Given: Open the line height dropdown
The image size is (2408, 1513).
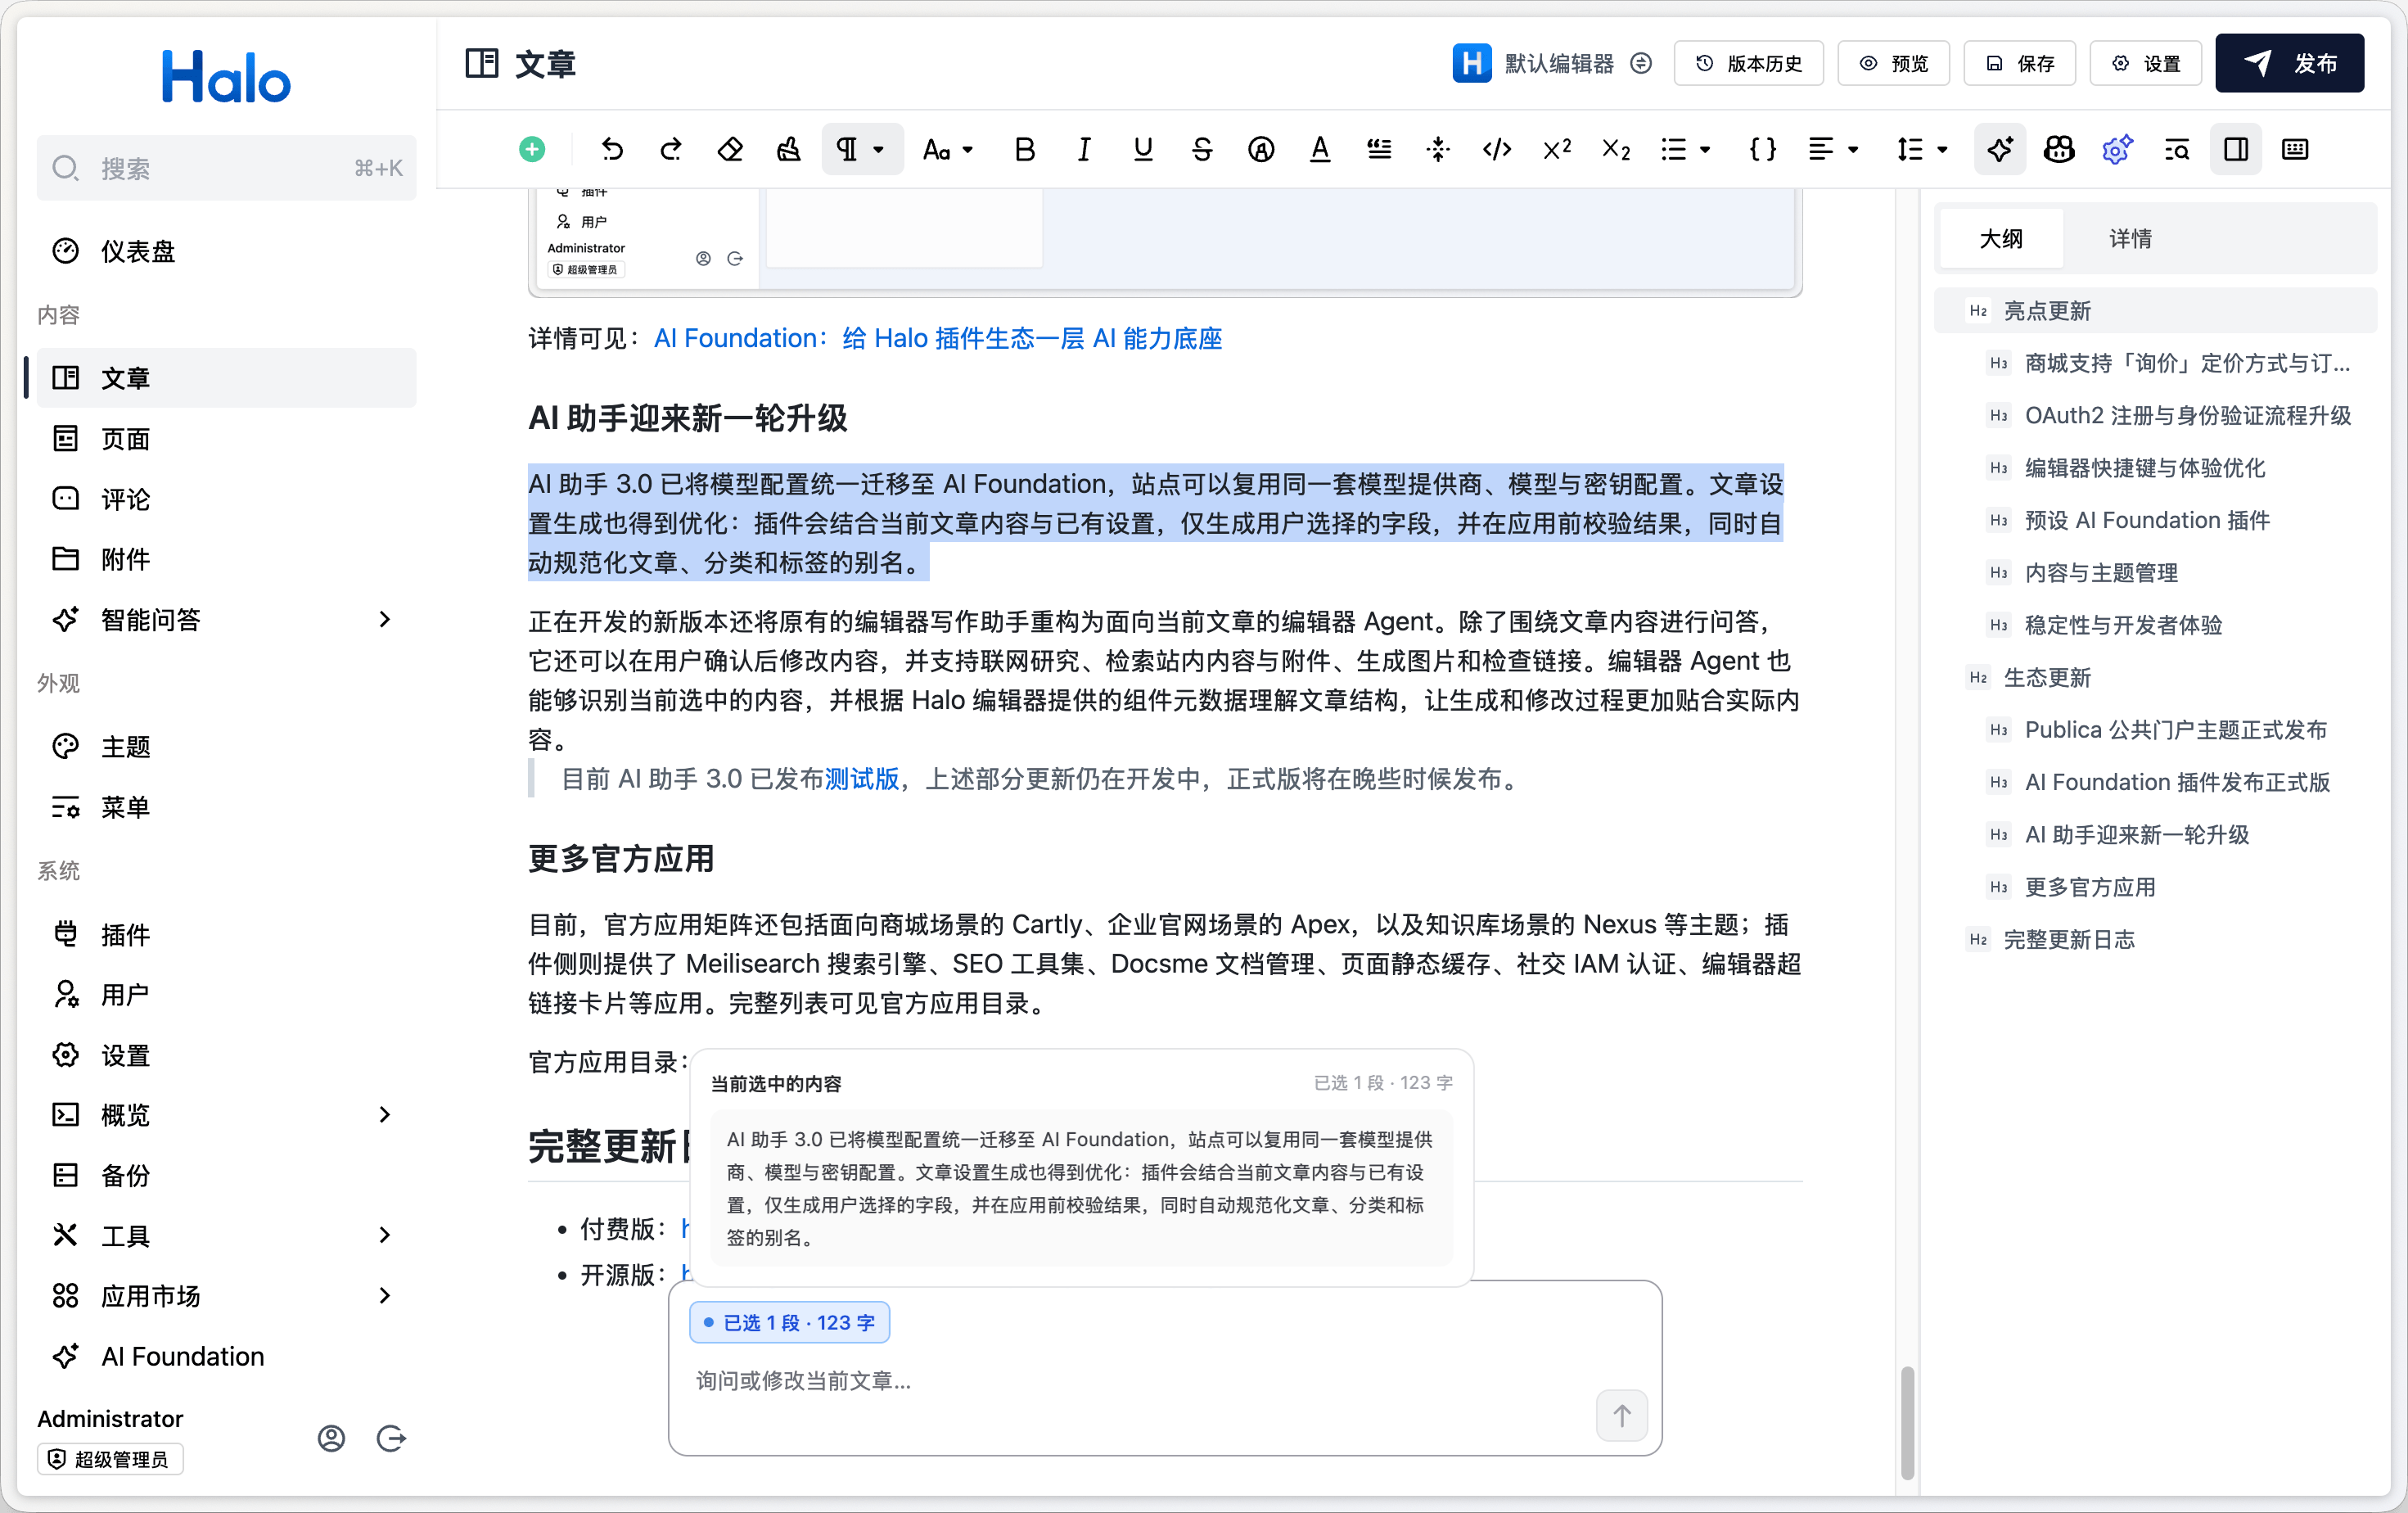Looking at the screenshot, I should (1922, 150).
